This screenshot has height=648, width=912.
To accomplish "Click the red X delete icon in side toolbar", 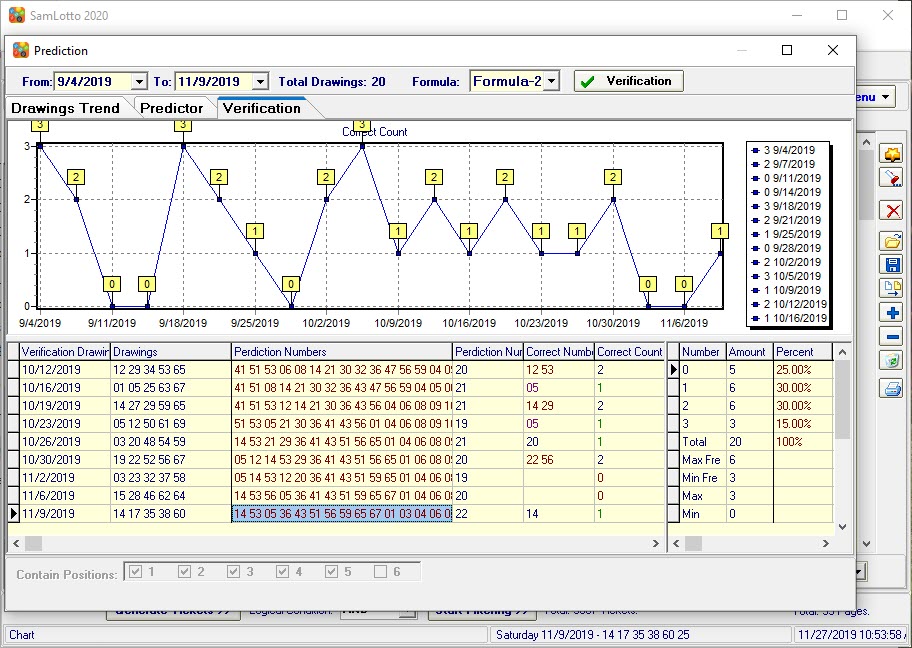I will [x=892, y=210].
